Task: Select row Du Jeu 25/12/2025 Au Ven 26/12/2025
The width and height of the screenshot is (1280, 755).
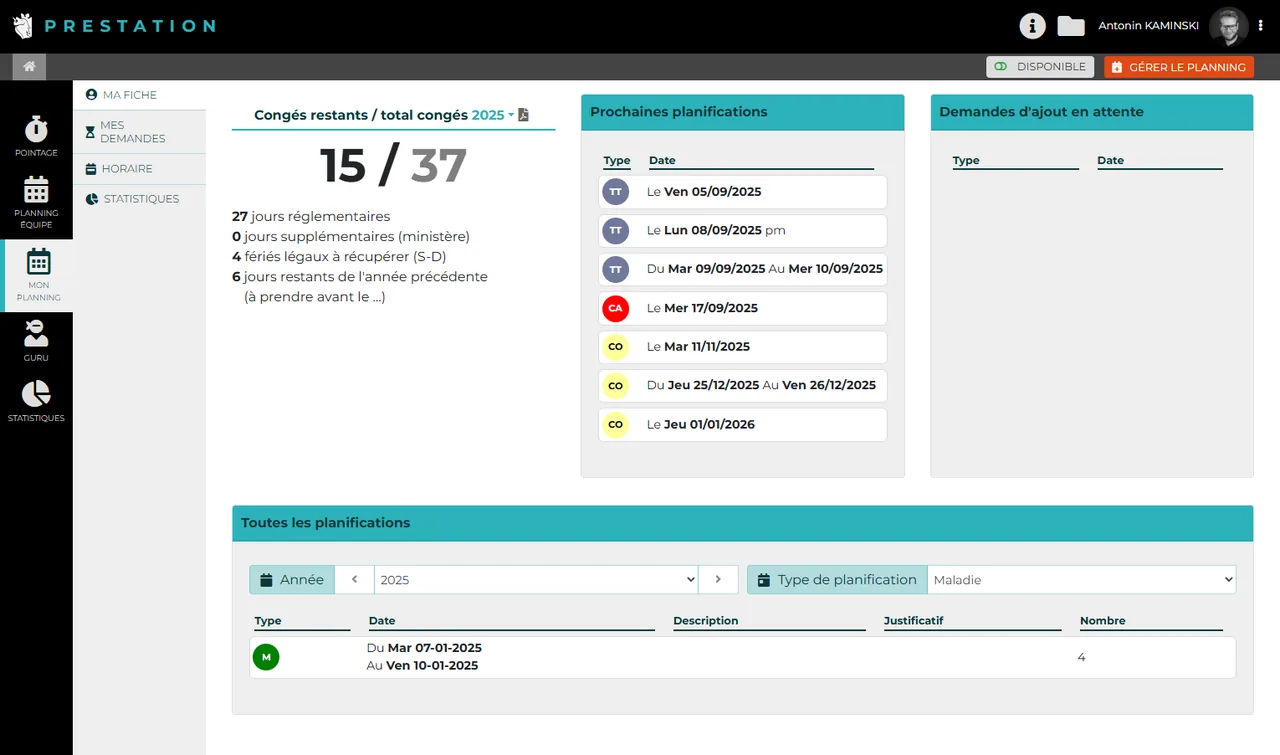Action: click(742, 386)
